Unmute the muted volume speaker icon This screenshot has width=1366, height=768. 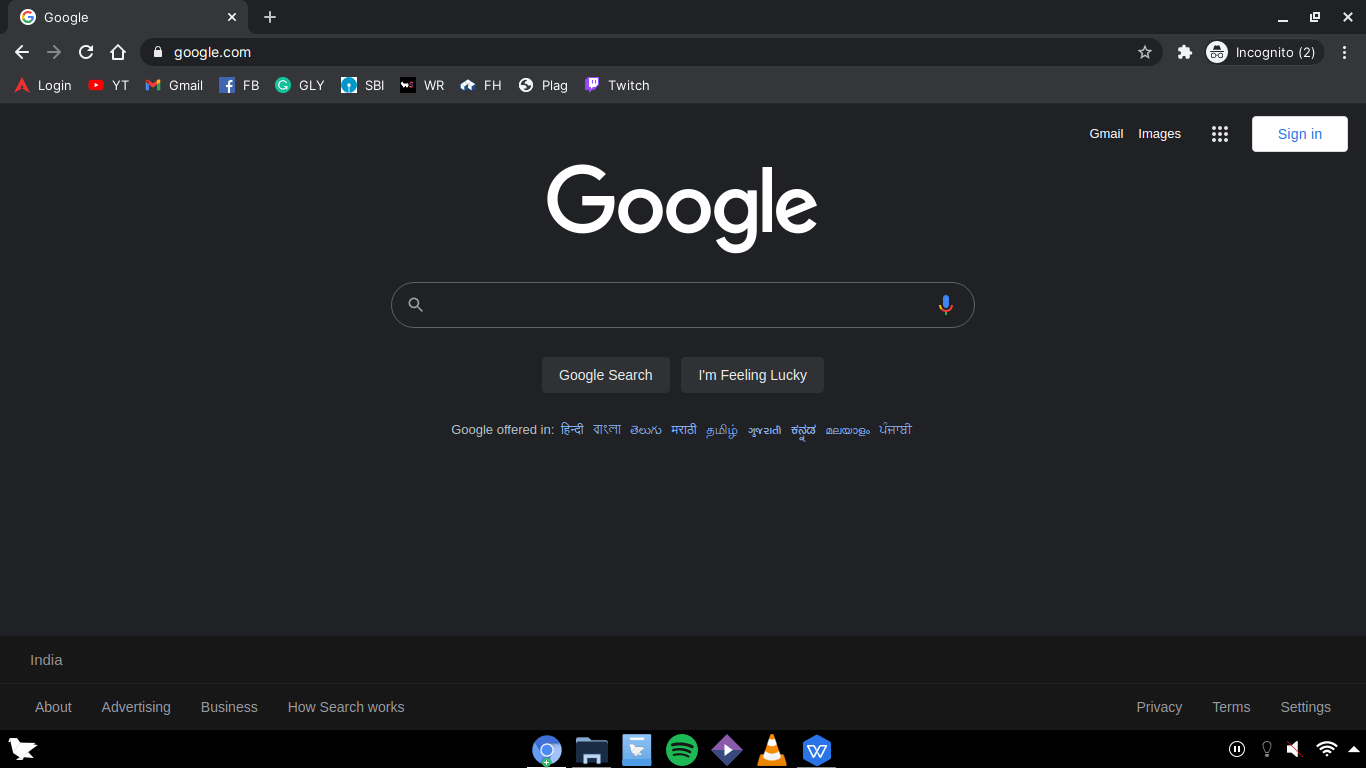pos(1294,749)
